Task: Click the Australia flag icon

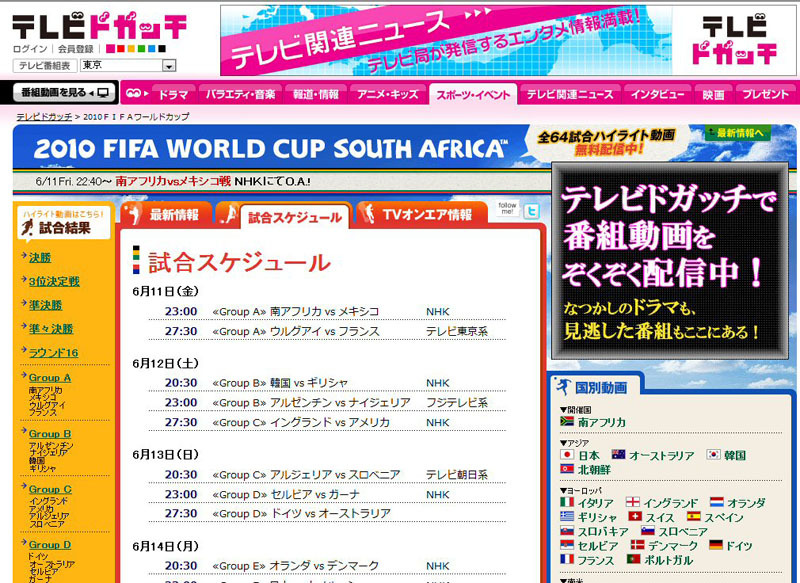Action: click(x=618, y=454)
